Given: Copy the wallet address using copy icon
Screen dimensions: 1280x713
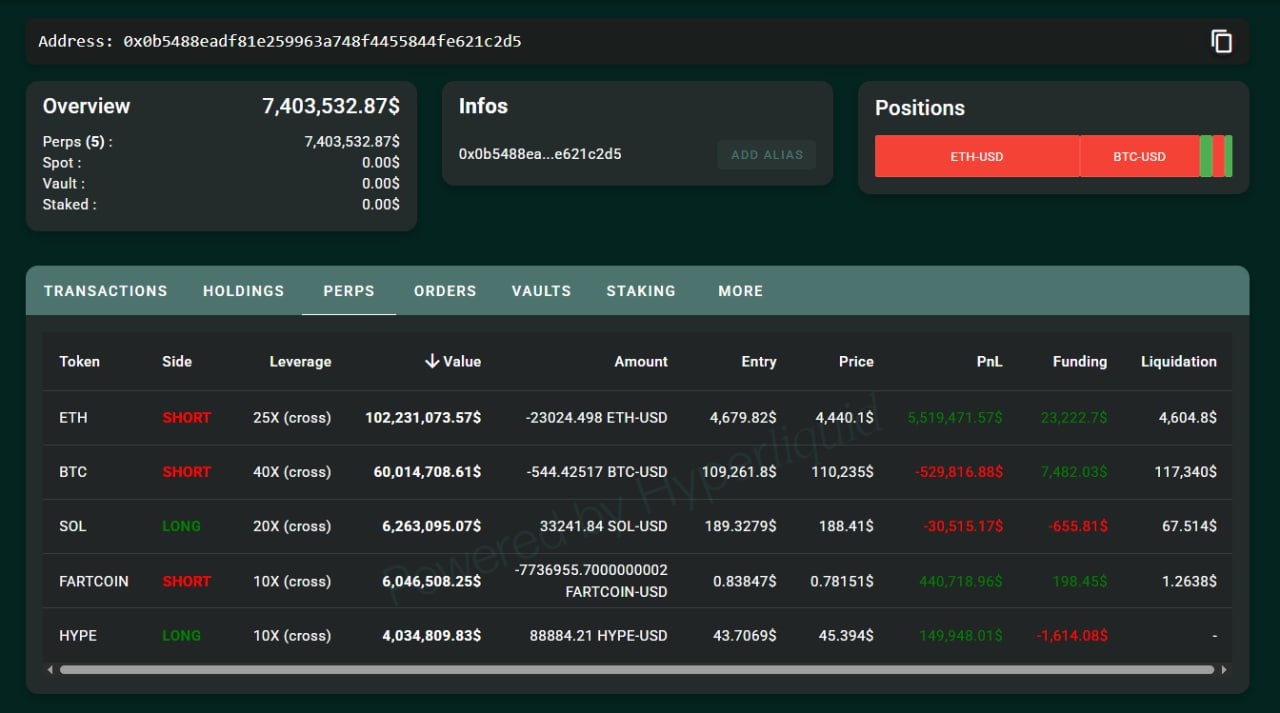Looking at the screenshot, I should click(x=1221, y=41).
